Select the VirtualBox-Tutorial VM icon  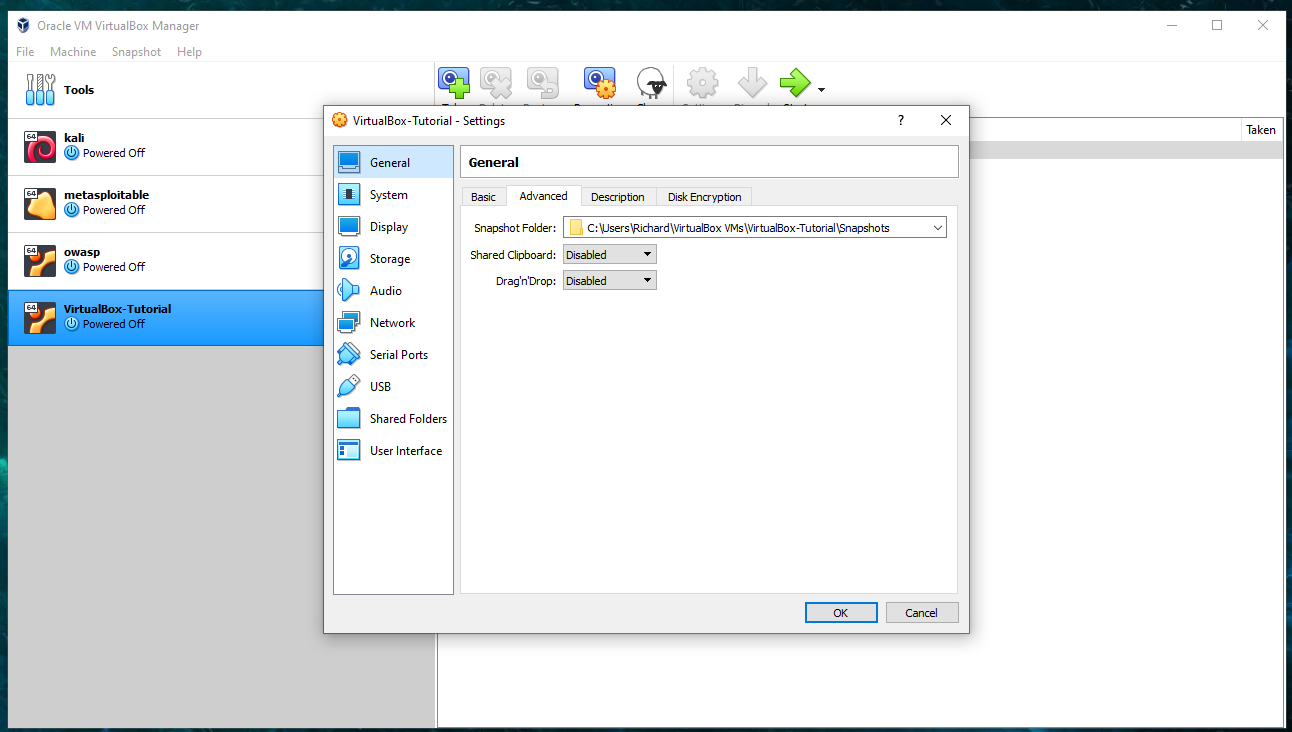(40, 317)
